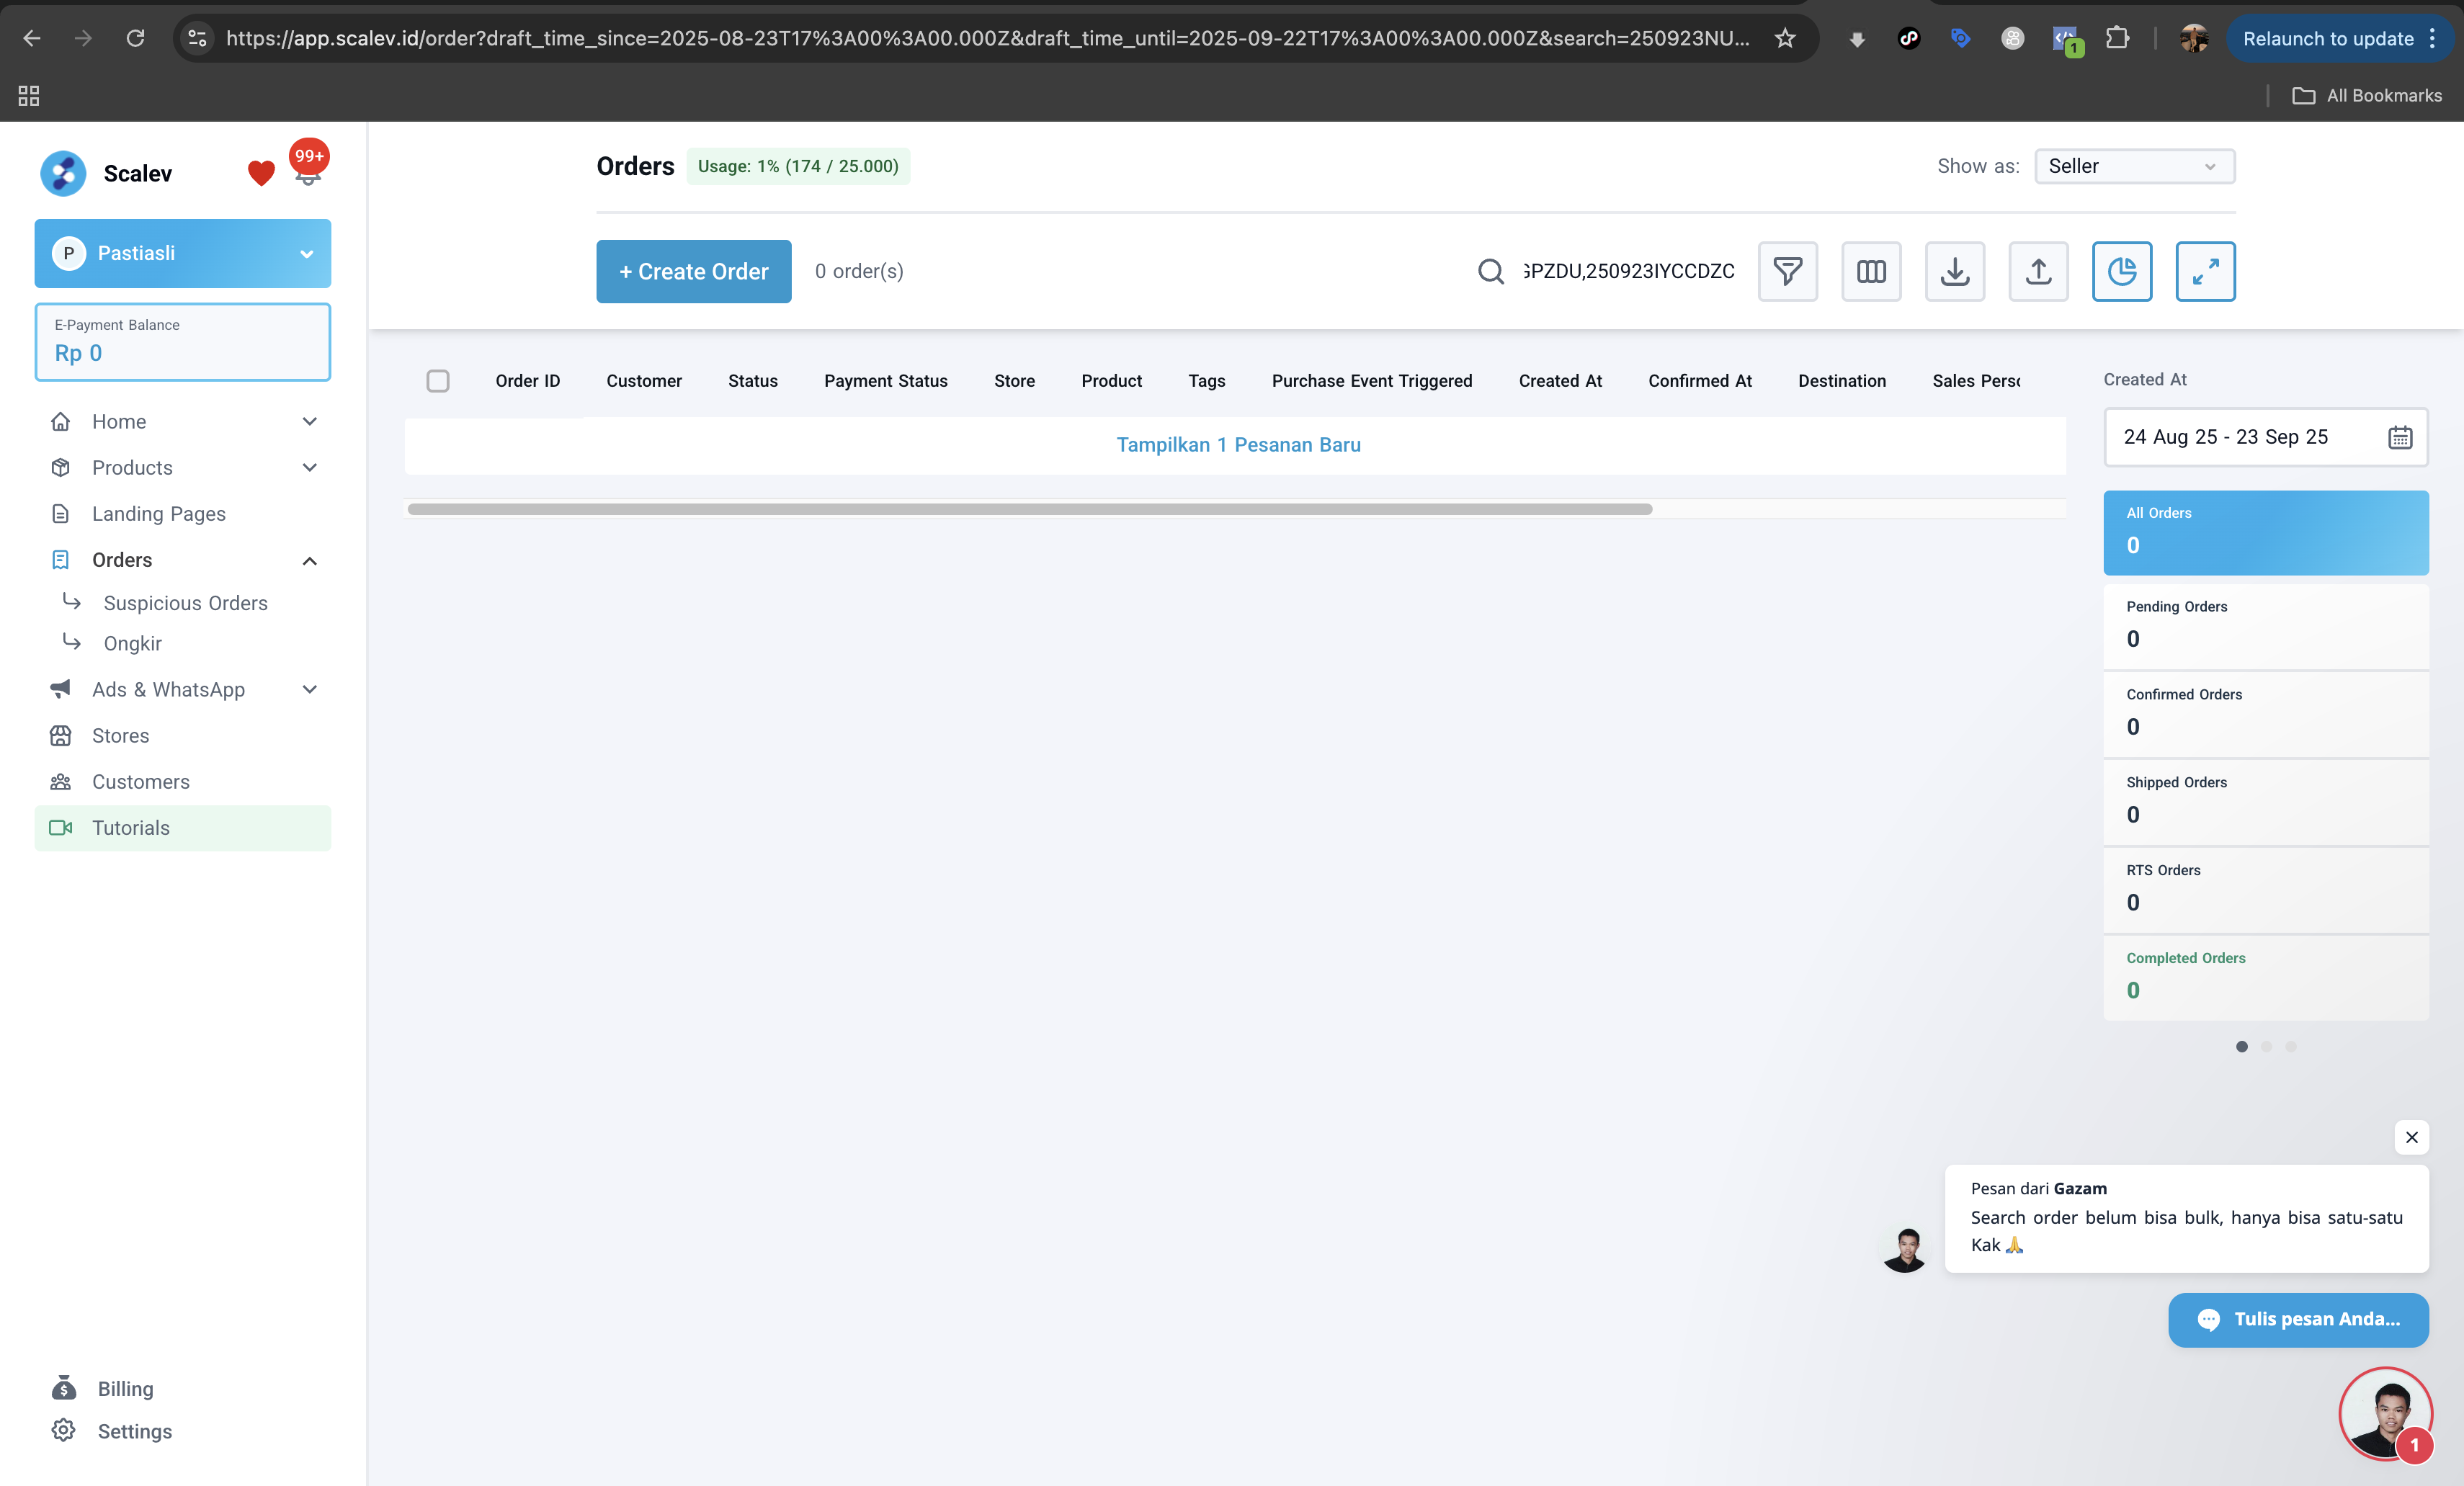Screen dimensions: 2464x1486
Task: Open the Chrome extensions puzzle icon
Action: [x=2117, y=38]
